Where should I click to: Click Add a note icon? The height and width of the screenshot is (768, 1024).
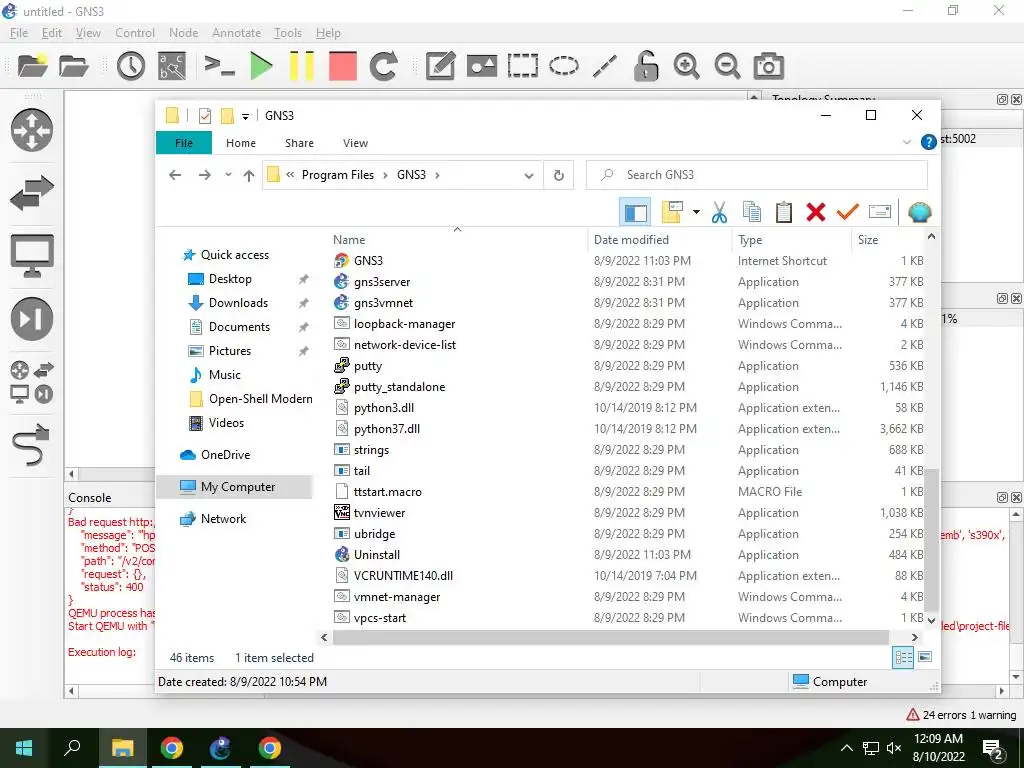coord(440,66)
